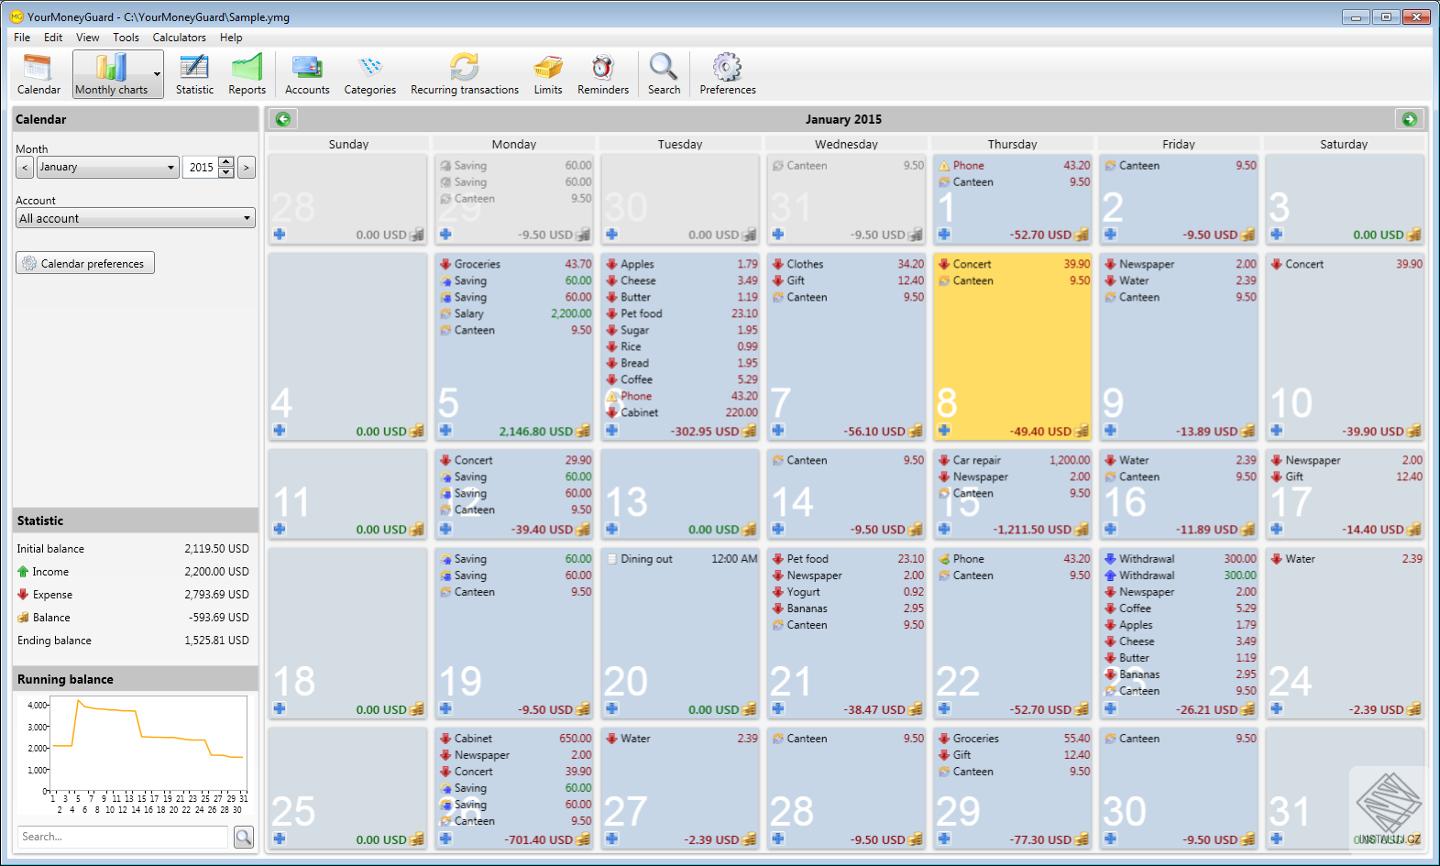Open the Calendar view toolbar icon

38,74
